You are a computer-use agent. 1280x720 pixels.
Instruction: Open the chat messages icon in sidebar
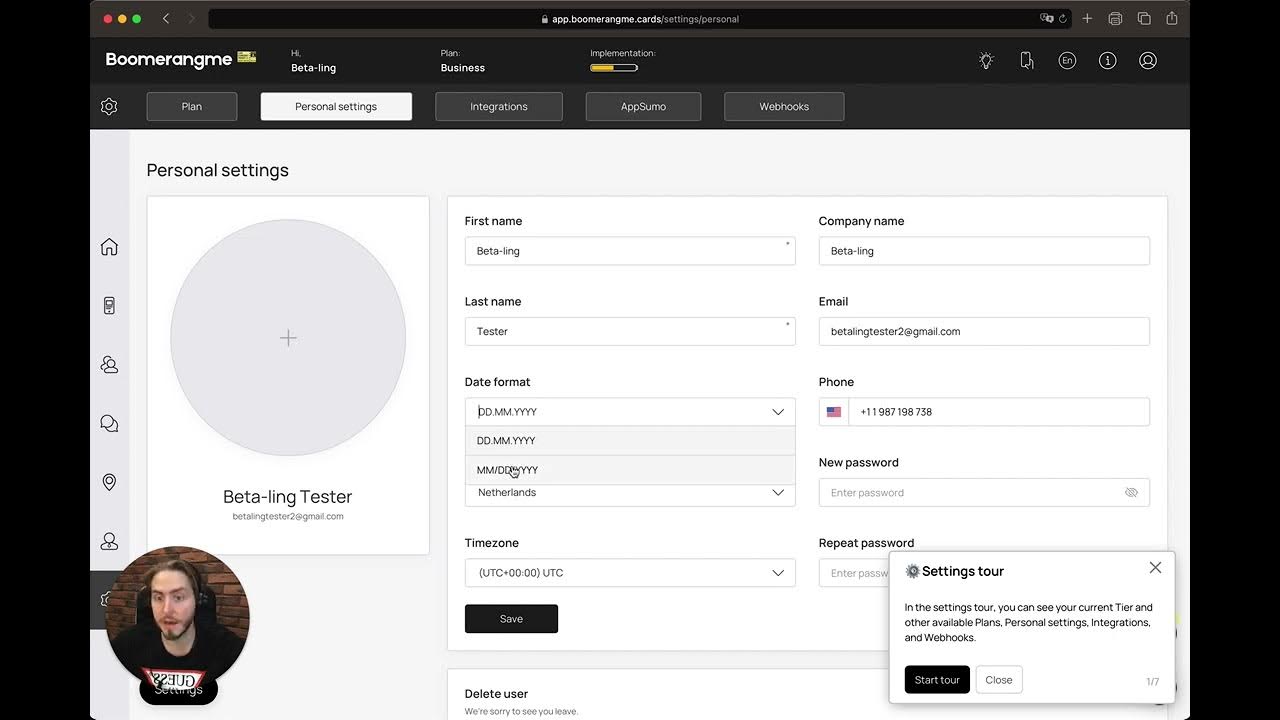[109, 424]
